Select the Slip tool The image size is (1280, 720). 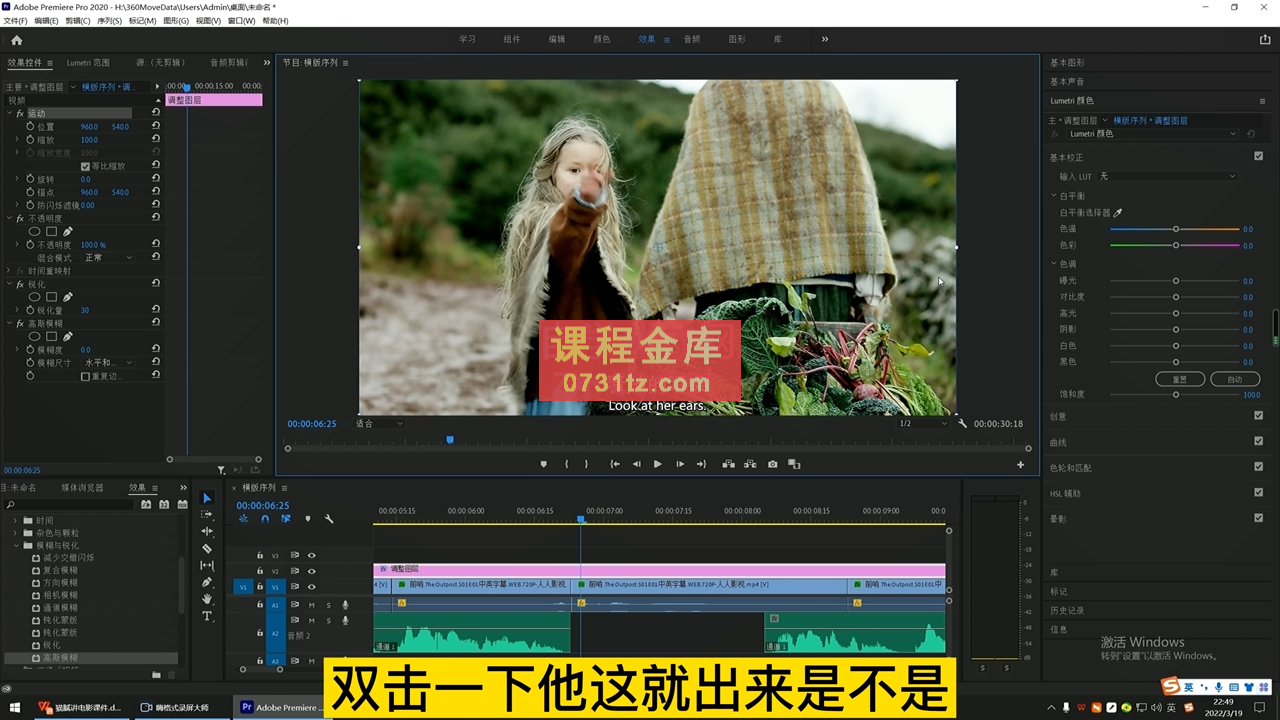point(207,565)
